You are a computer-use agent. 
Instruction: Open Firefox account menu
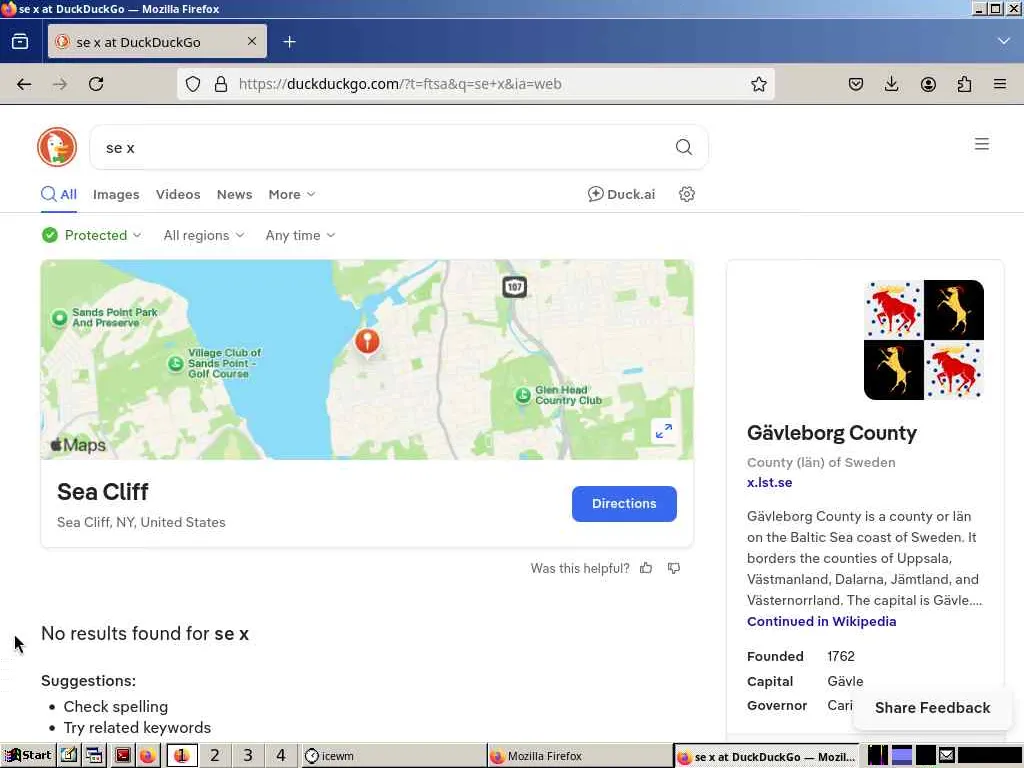928,84
